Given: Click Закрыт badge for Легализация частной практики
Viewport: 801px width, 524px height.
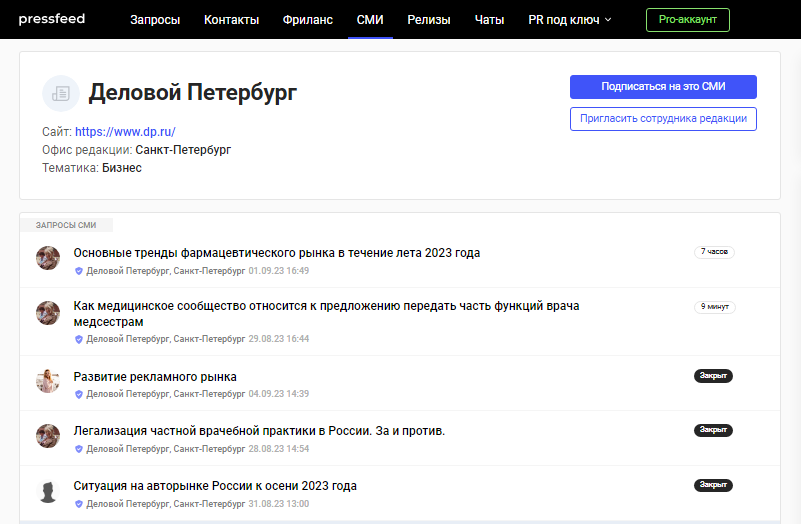Looking at the screenshot, I should pos(713,430).
